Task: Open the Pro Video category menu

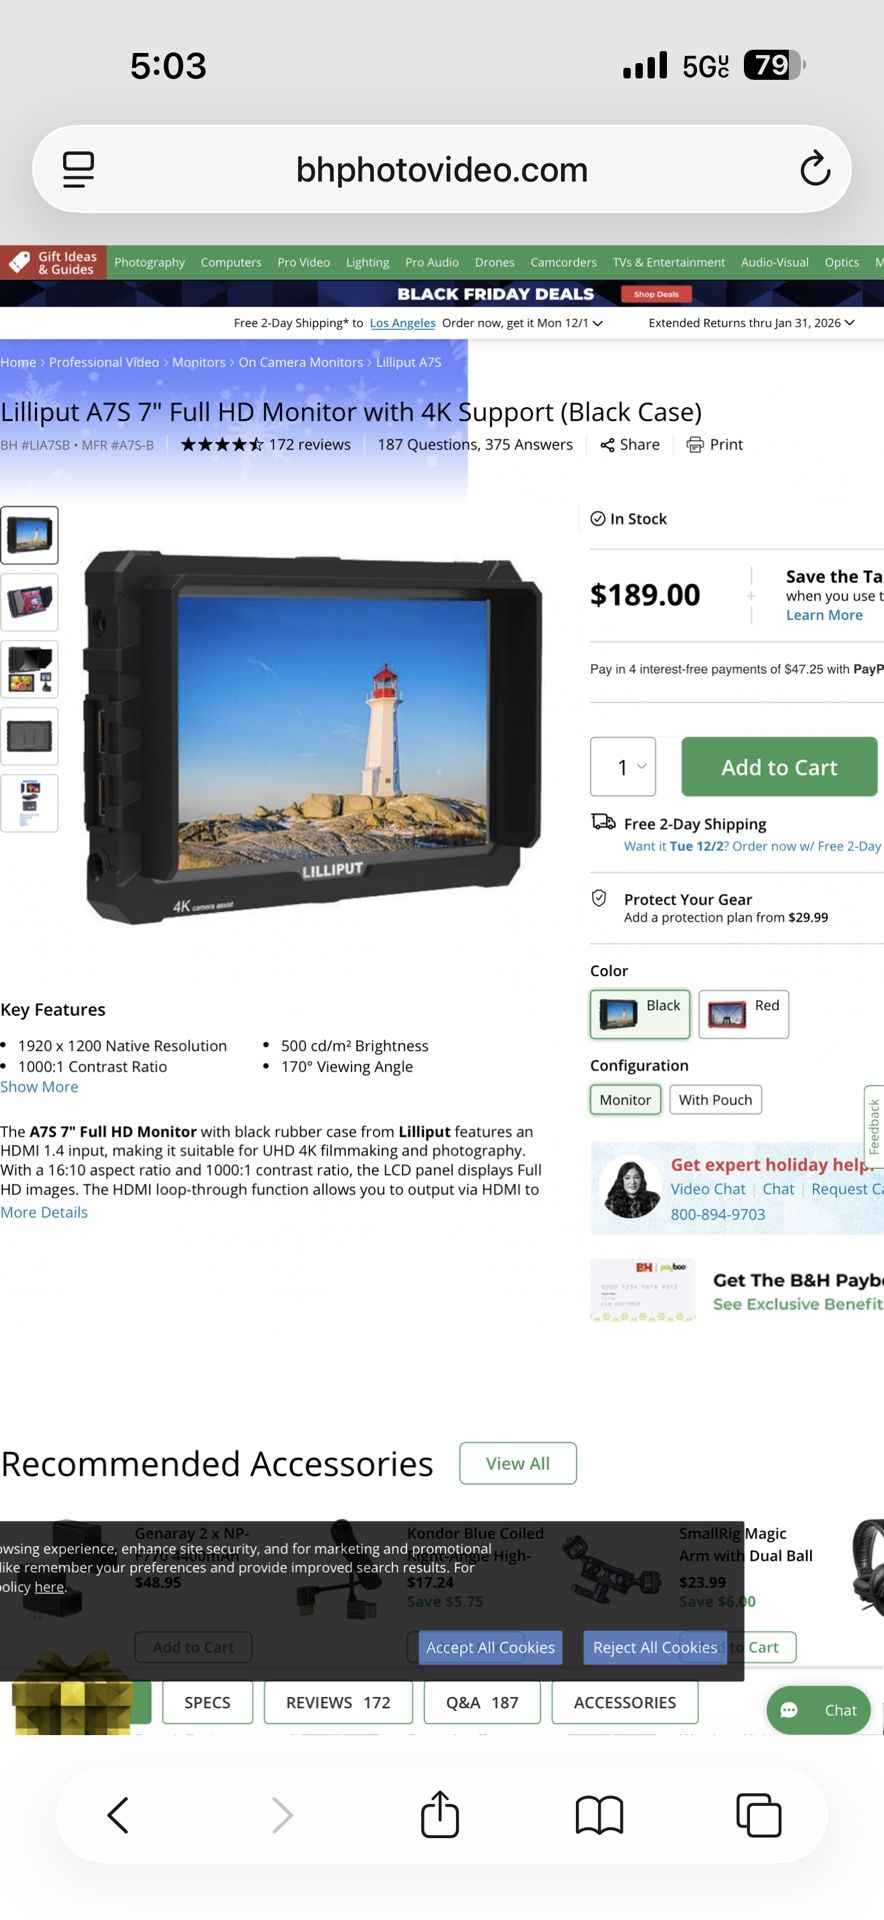Action: point(302,262)
